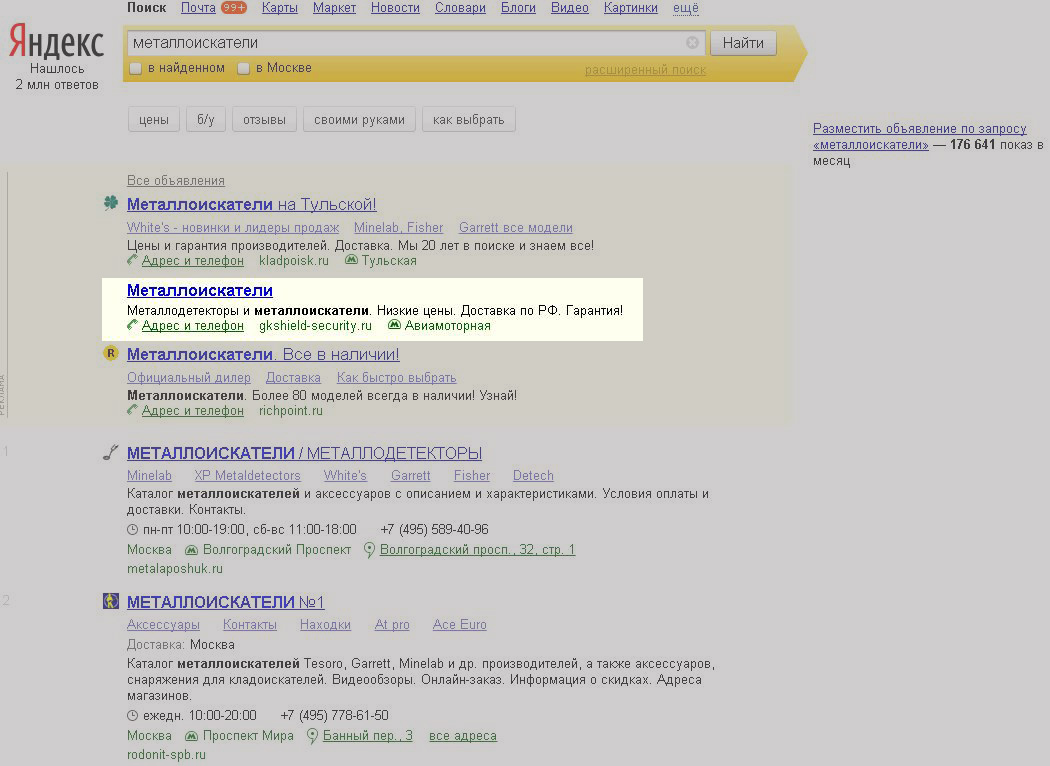Open the 'Ace Euro' sitelink

pos(459,625)
